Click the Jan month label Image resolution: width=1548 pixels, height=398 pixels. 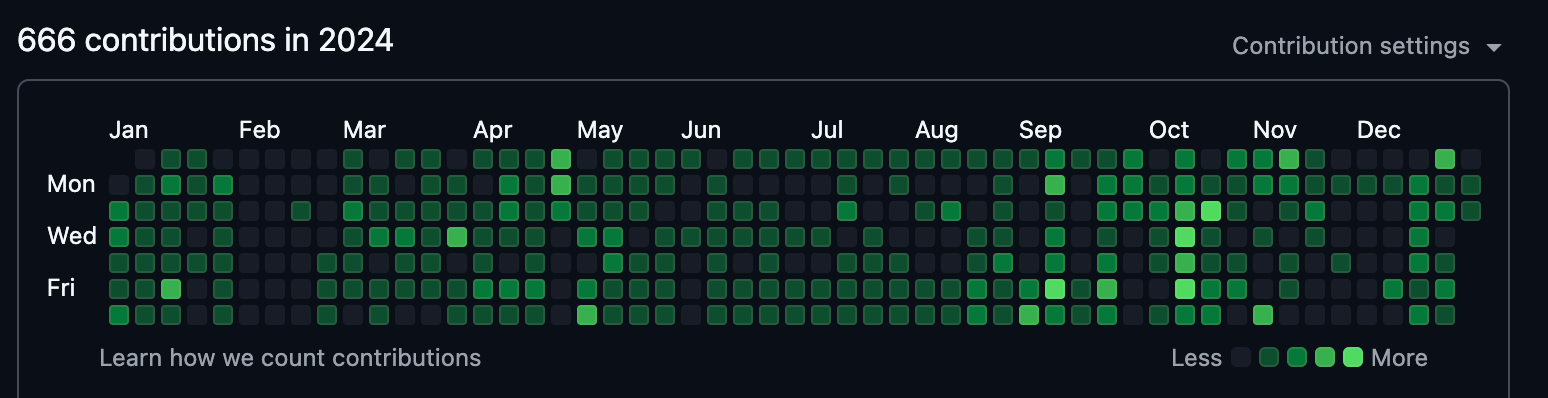(128, 130)
